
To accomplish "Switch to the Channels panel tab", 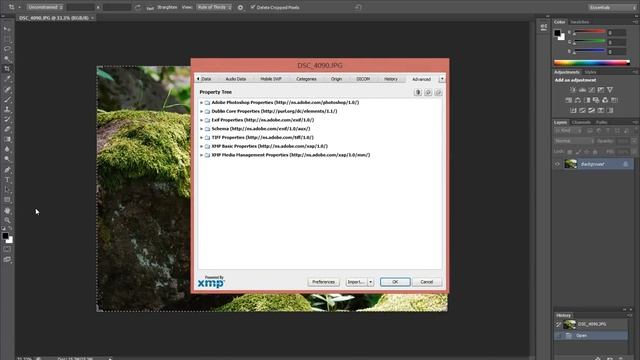I will [x=581, y=122].
